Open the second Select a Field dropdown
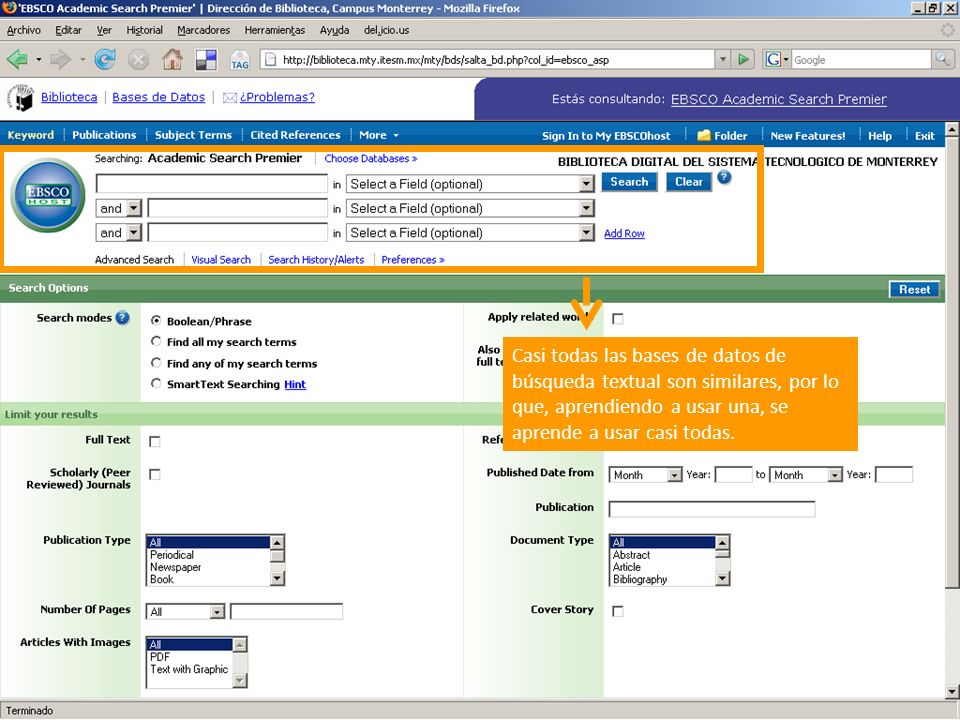 (x=470, y=208)
